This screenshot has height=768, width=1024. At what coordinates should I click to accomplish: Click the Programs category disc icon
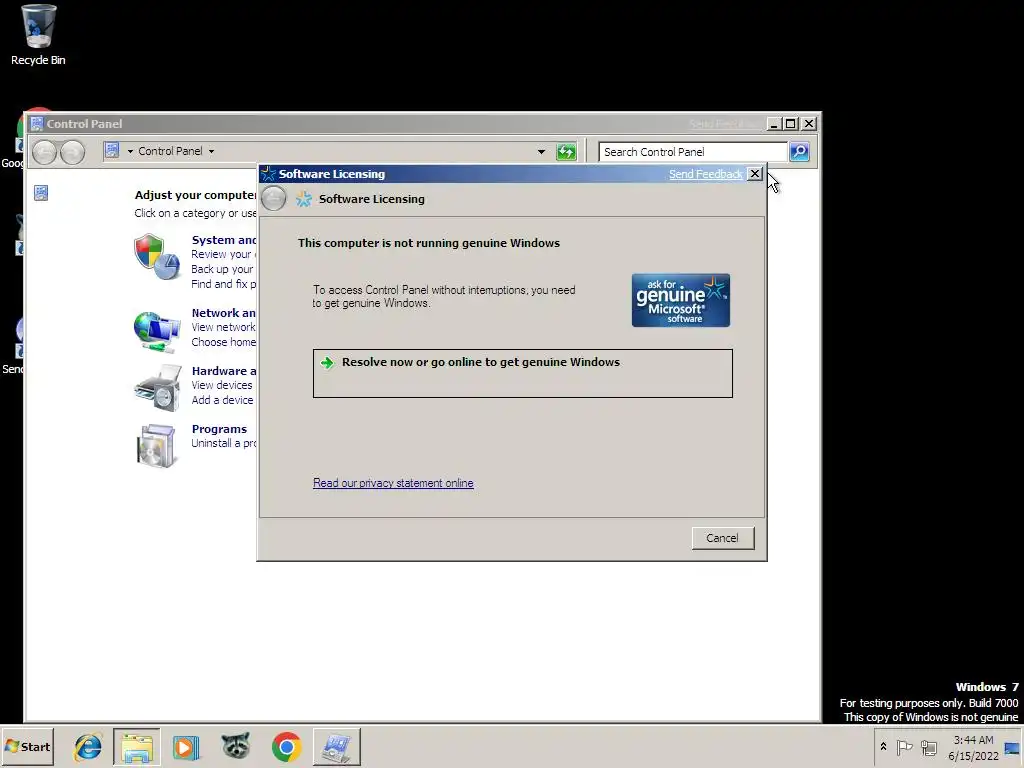(x=157, y=446)
